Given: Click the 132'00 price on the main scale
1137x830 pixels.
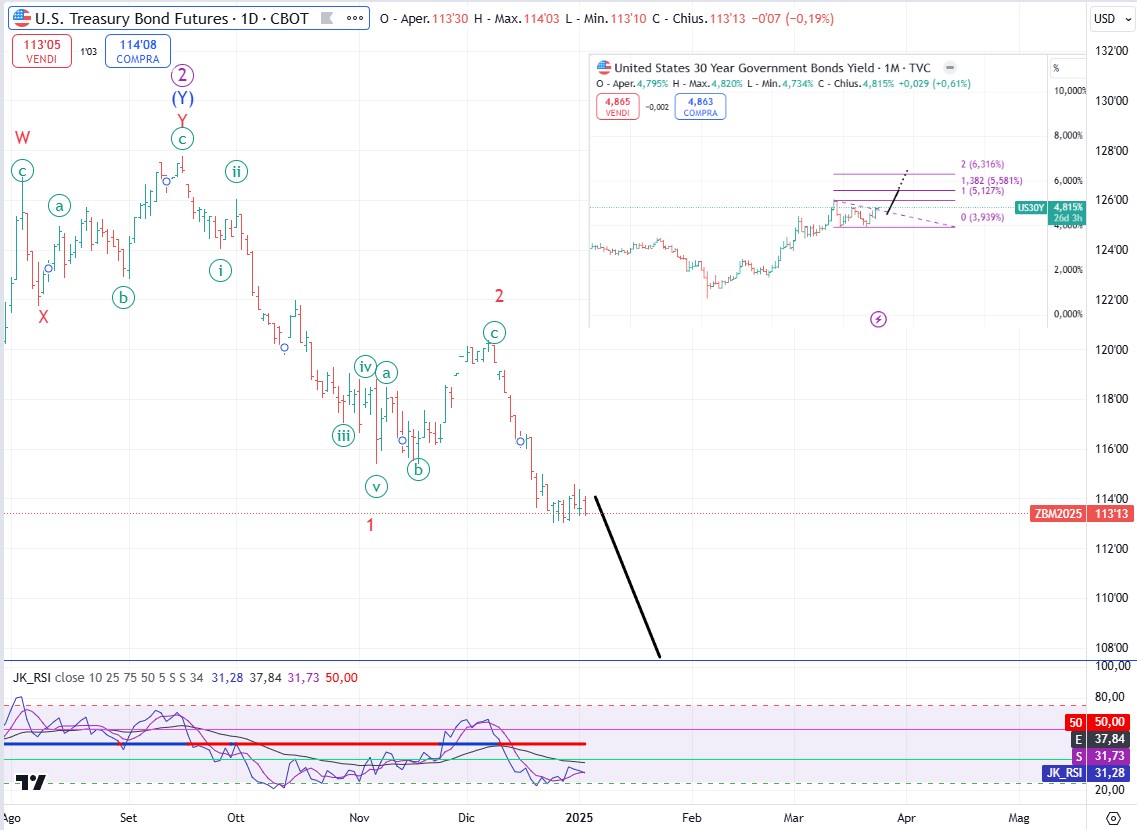Looking at the screenshot, I should [x=1111, y=51].
